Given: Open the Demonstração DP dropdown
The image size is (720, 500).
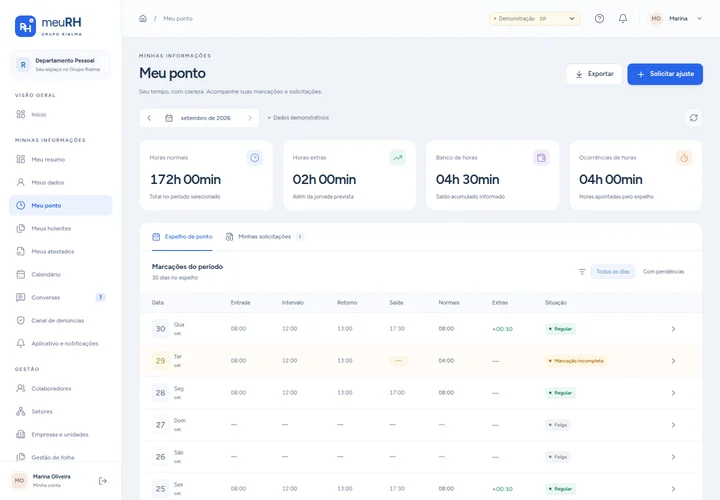Looking at the screenshot, I should tap(534, 19).
